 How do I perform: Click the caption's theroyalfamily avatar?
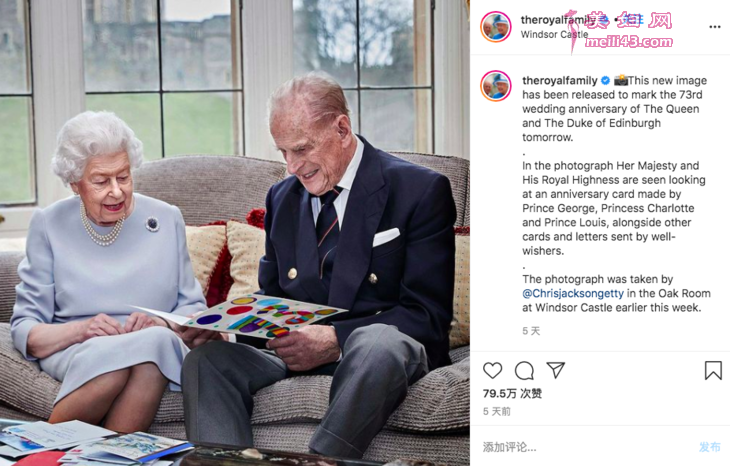coord(496,86)
